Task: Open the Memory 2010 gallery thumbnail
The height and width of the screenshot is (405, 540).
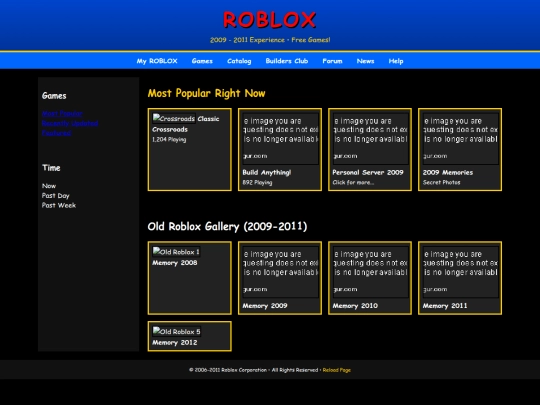Action: 370,272
